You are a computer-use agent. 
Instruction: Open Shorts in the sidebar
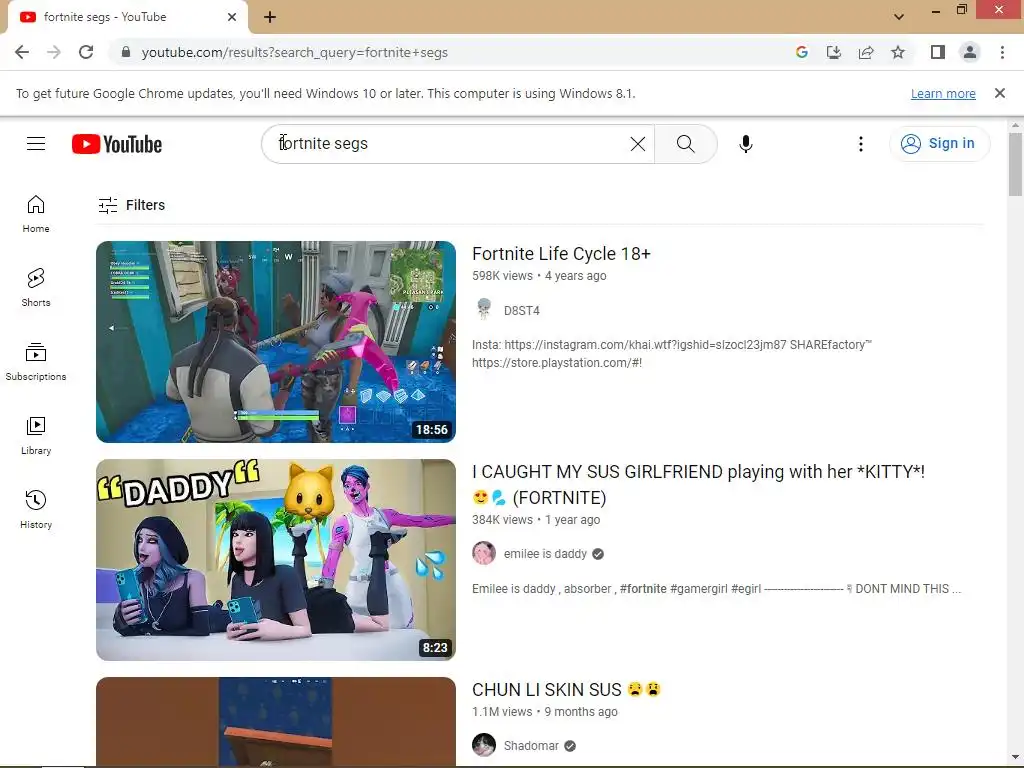[36, 288]
